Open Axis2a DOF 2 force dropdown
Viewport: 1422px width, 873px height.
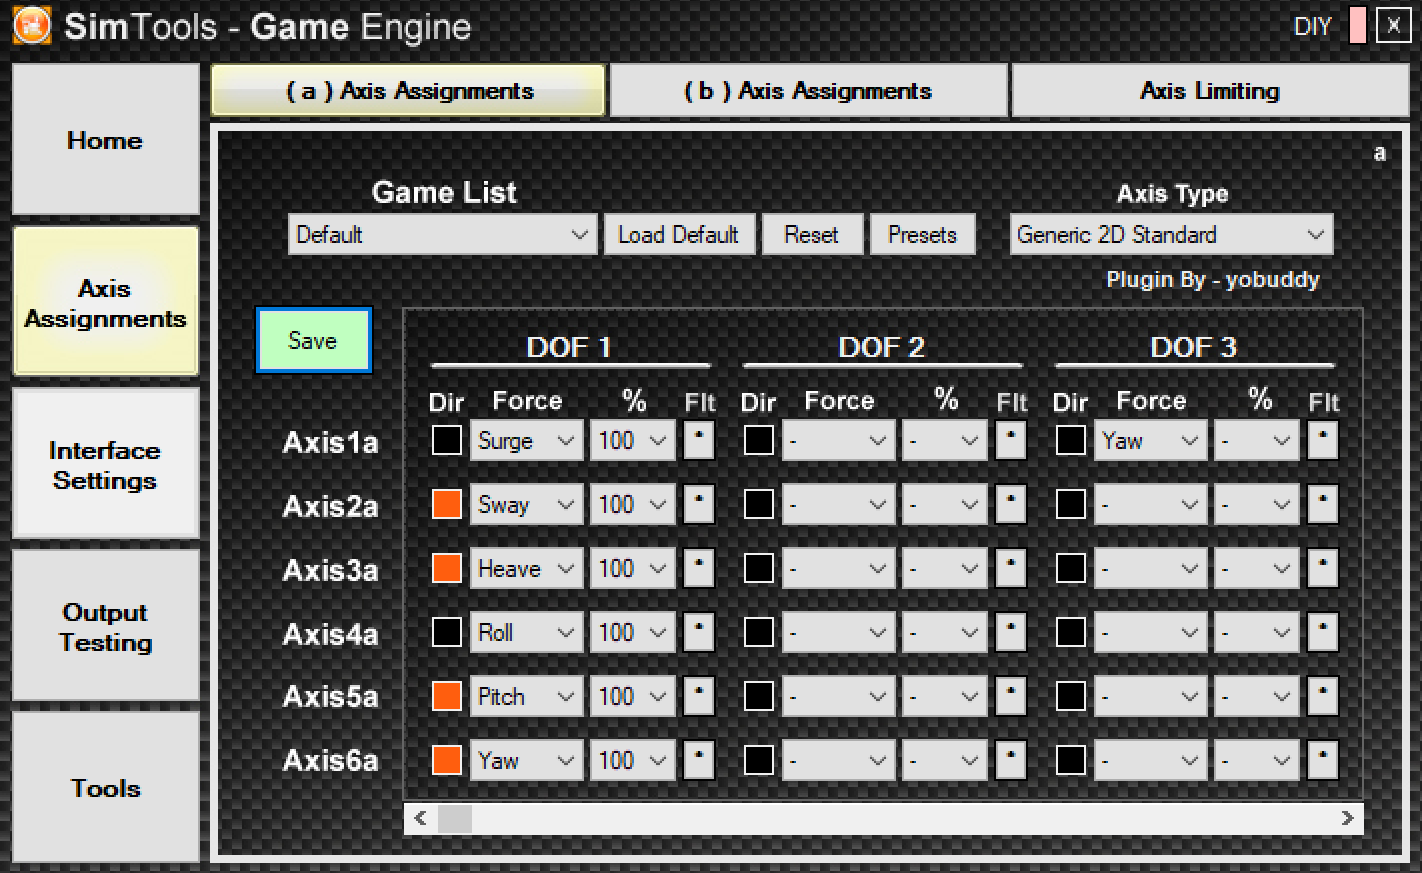[x=838, y=504]
